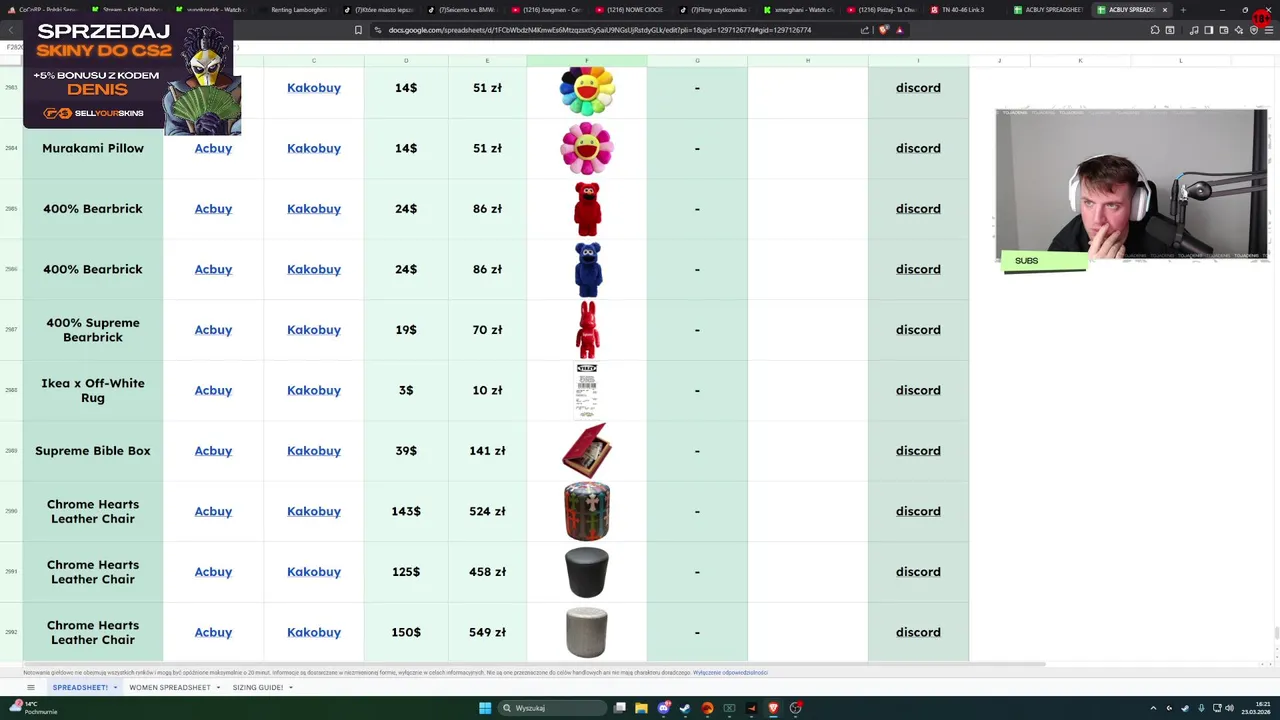
Task: Open Task View on the taskbar
Action: pyautogui.click(x=620, y=708)
